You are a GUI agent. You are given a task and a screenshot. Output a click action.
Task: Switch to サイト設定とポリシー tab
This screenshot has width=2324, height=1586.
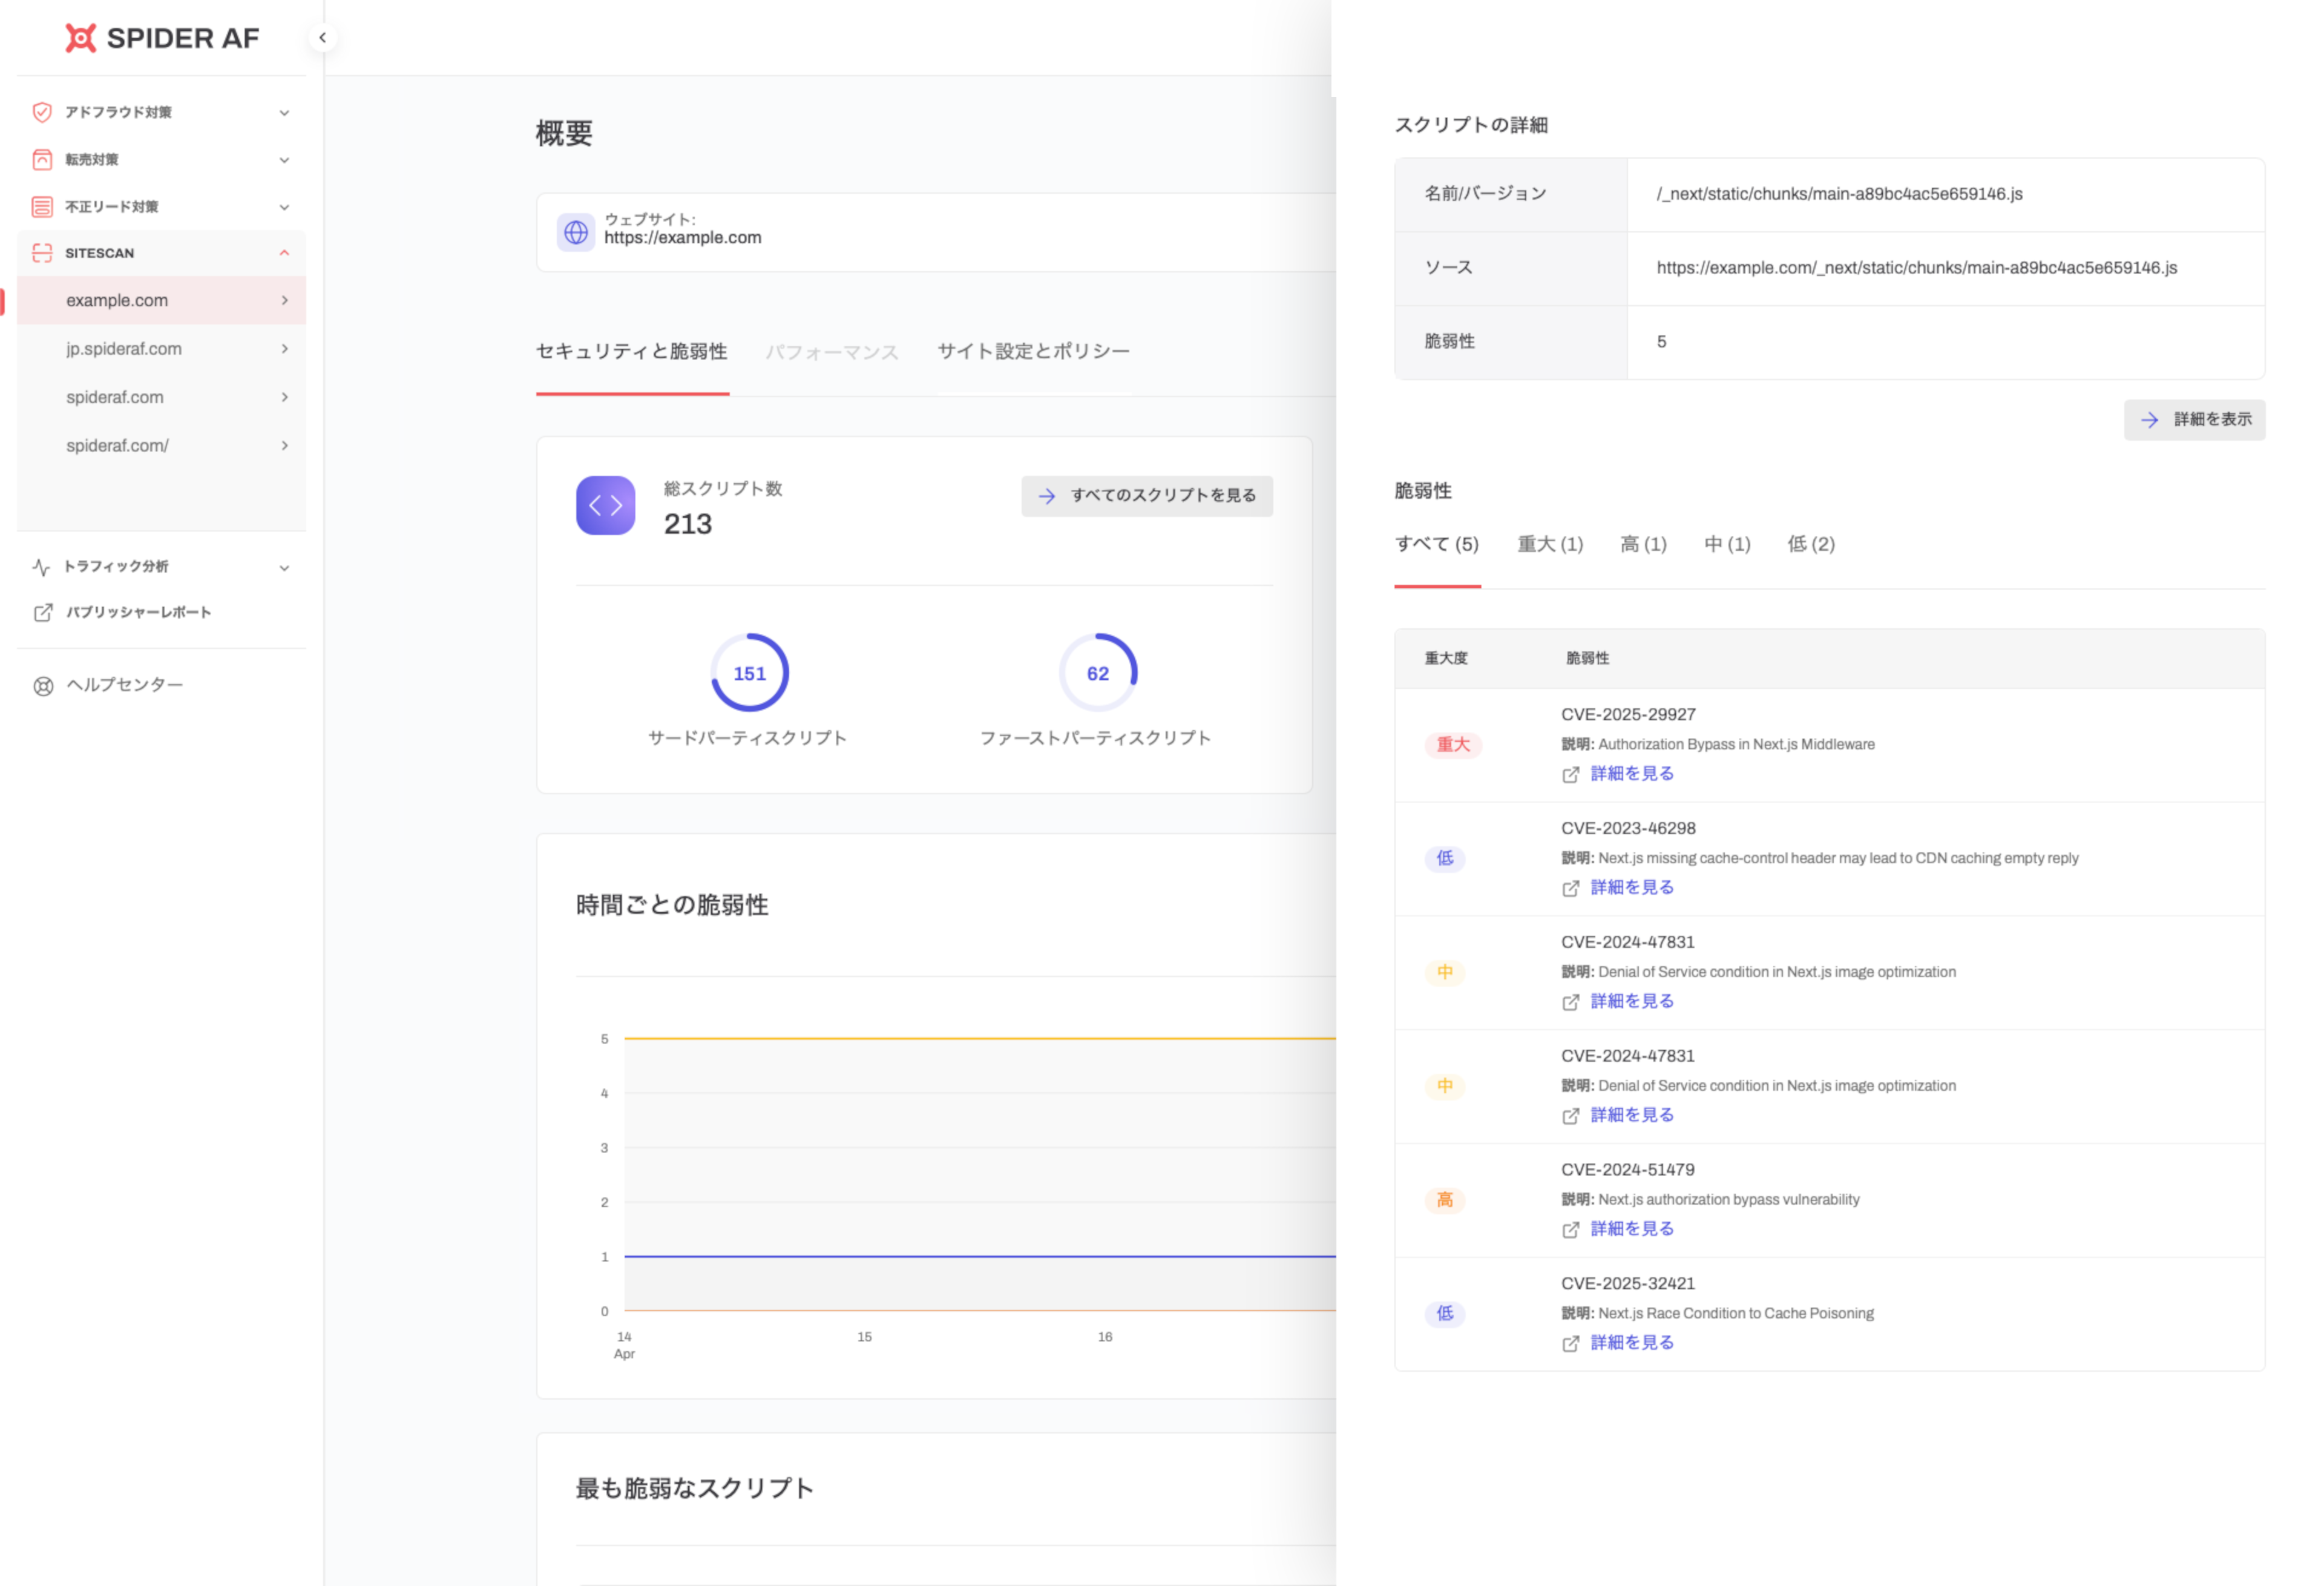pos(1033,352)
